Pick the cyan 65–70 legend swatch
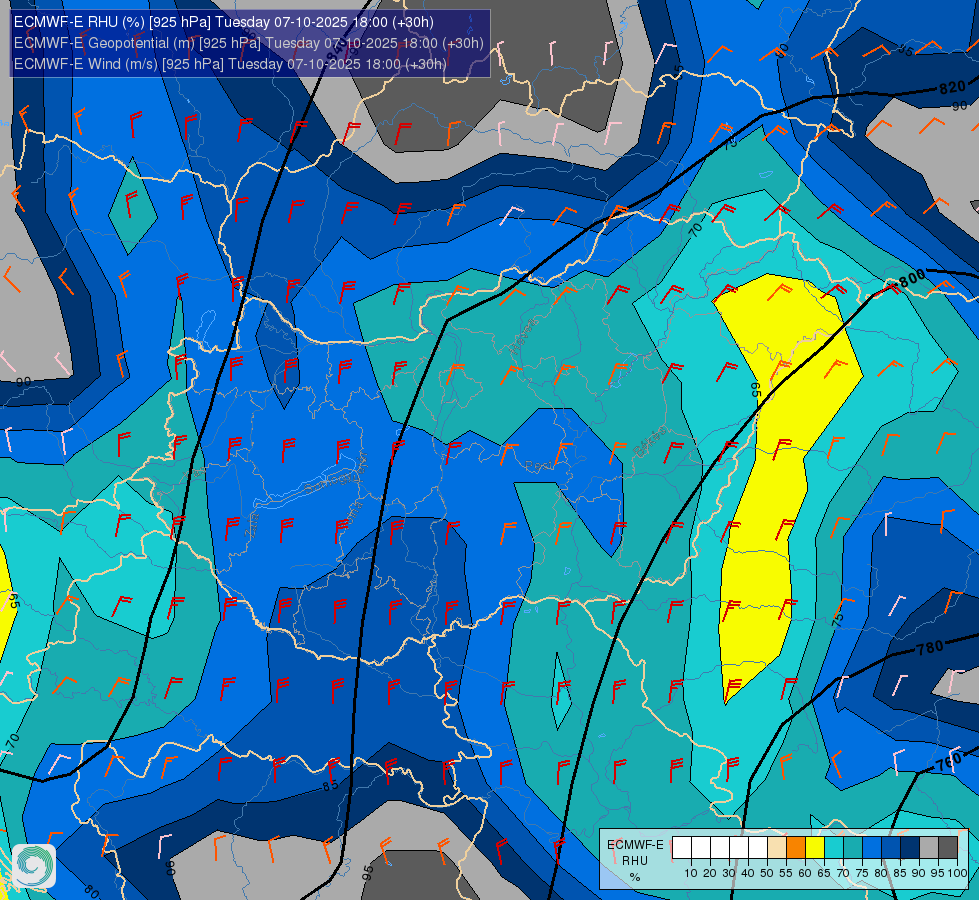The image size is (979, 900). (x=834, y=848)
